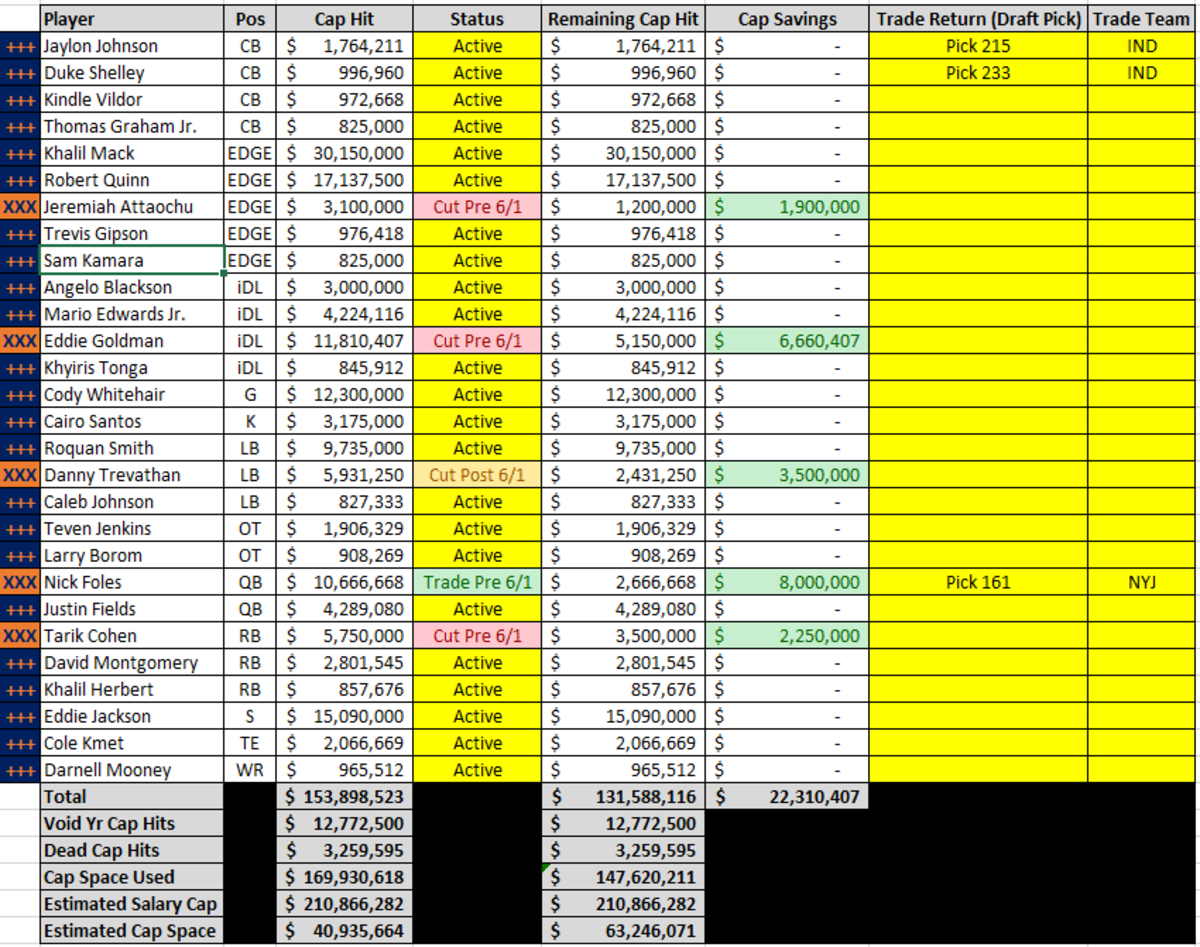
Task: Click Teven Jenkins' remaining cap hit 1,906,329
Action: click(x=624, y=529)
